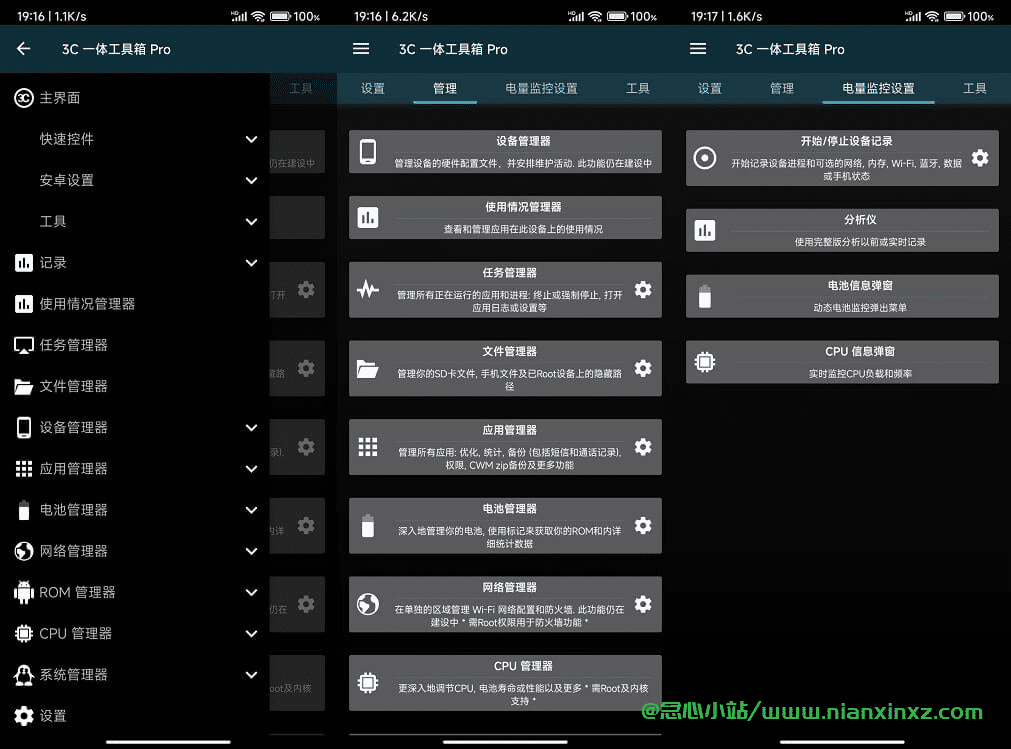Expand the 工具 chevron in the drawer
1011x749 pixels.
pyautogui.click(x=251, y=222)
